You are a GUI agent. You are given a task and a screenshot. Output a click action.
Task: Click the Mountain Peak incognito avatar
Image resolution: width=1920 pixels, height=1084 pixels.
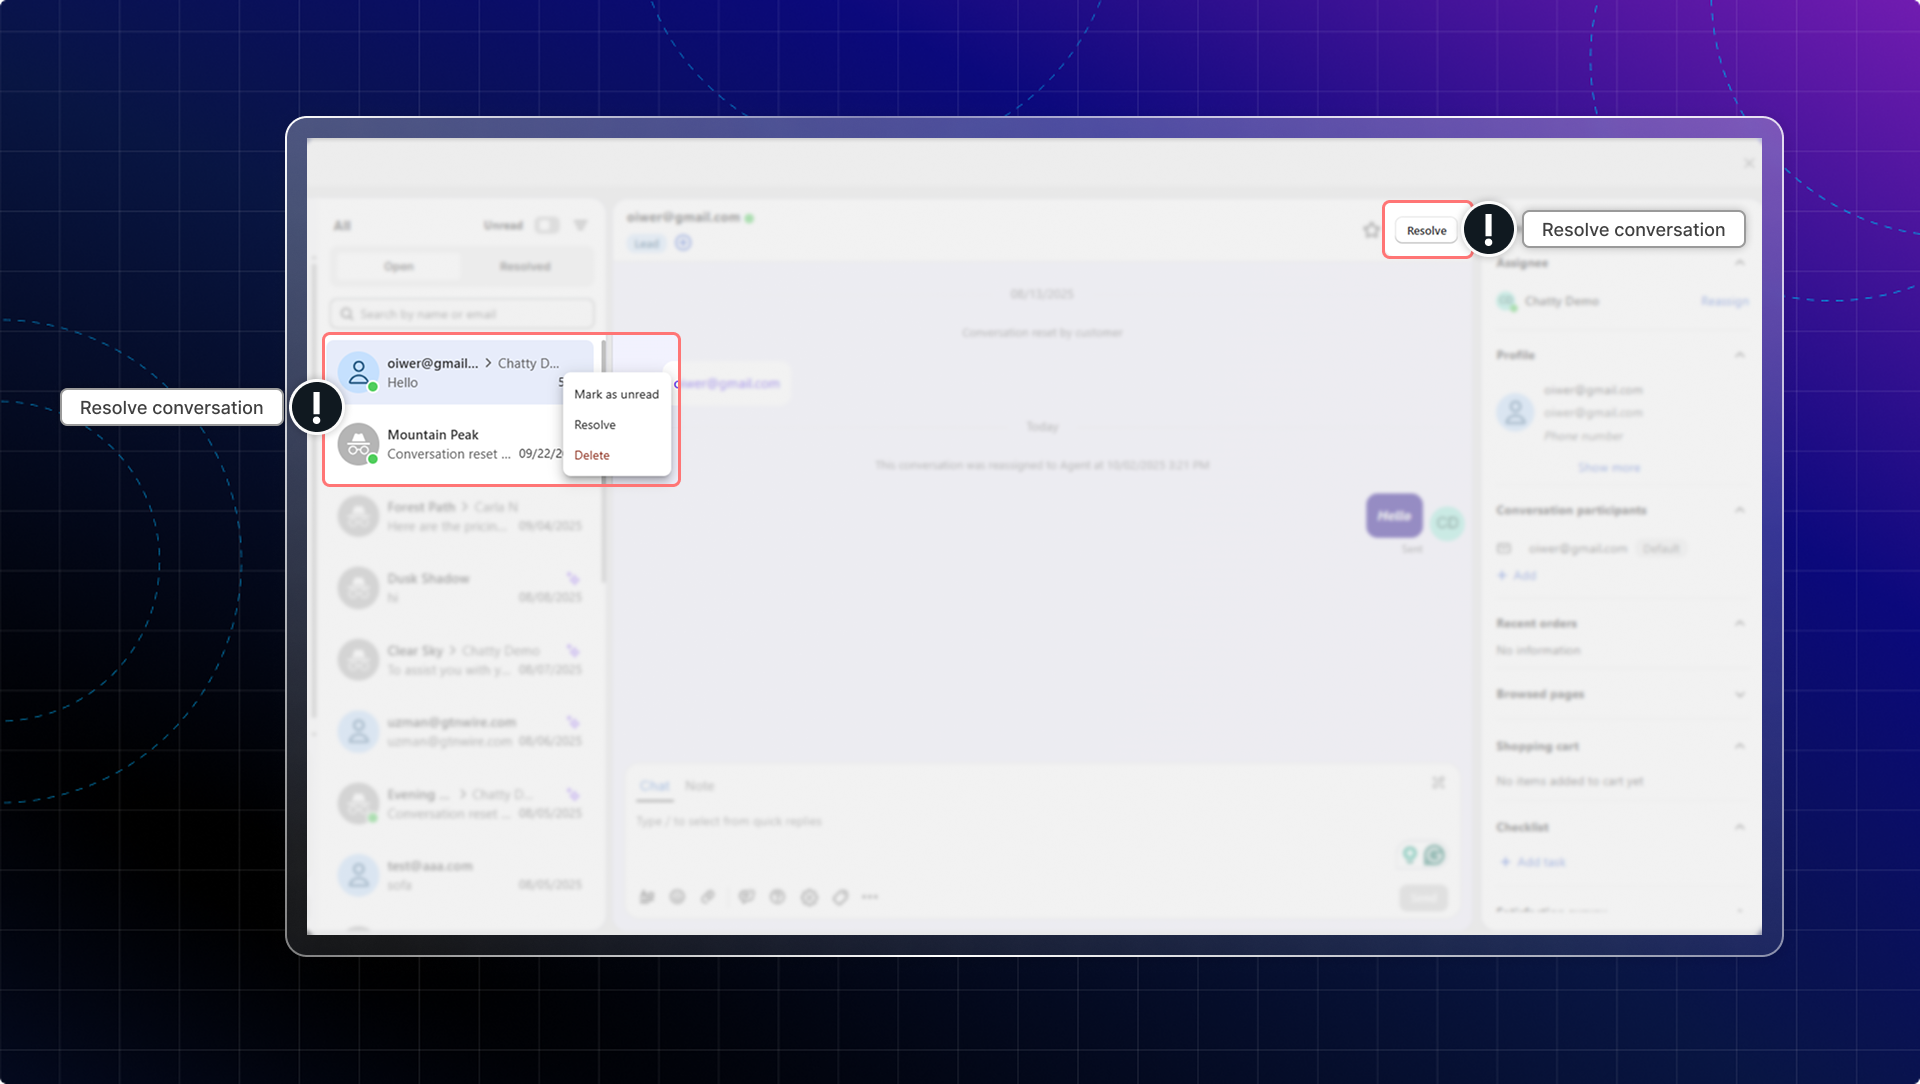click(x=358, y=444)
